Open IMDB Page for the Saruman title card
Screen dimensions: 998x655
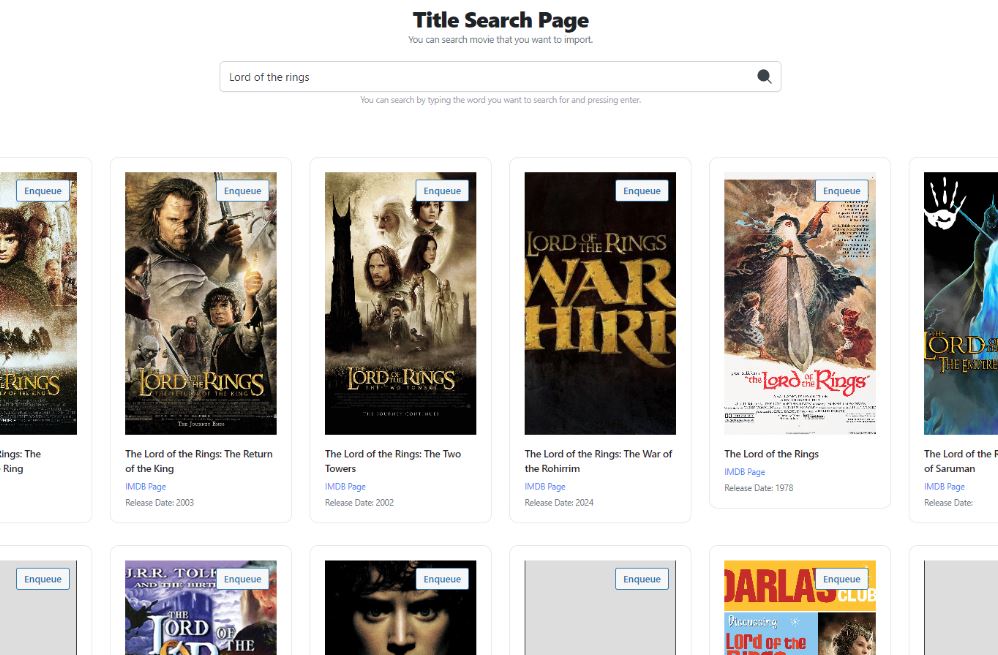click(945, 486)
